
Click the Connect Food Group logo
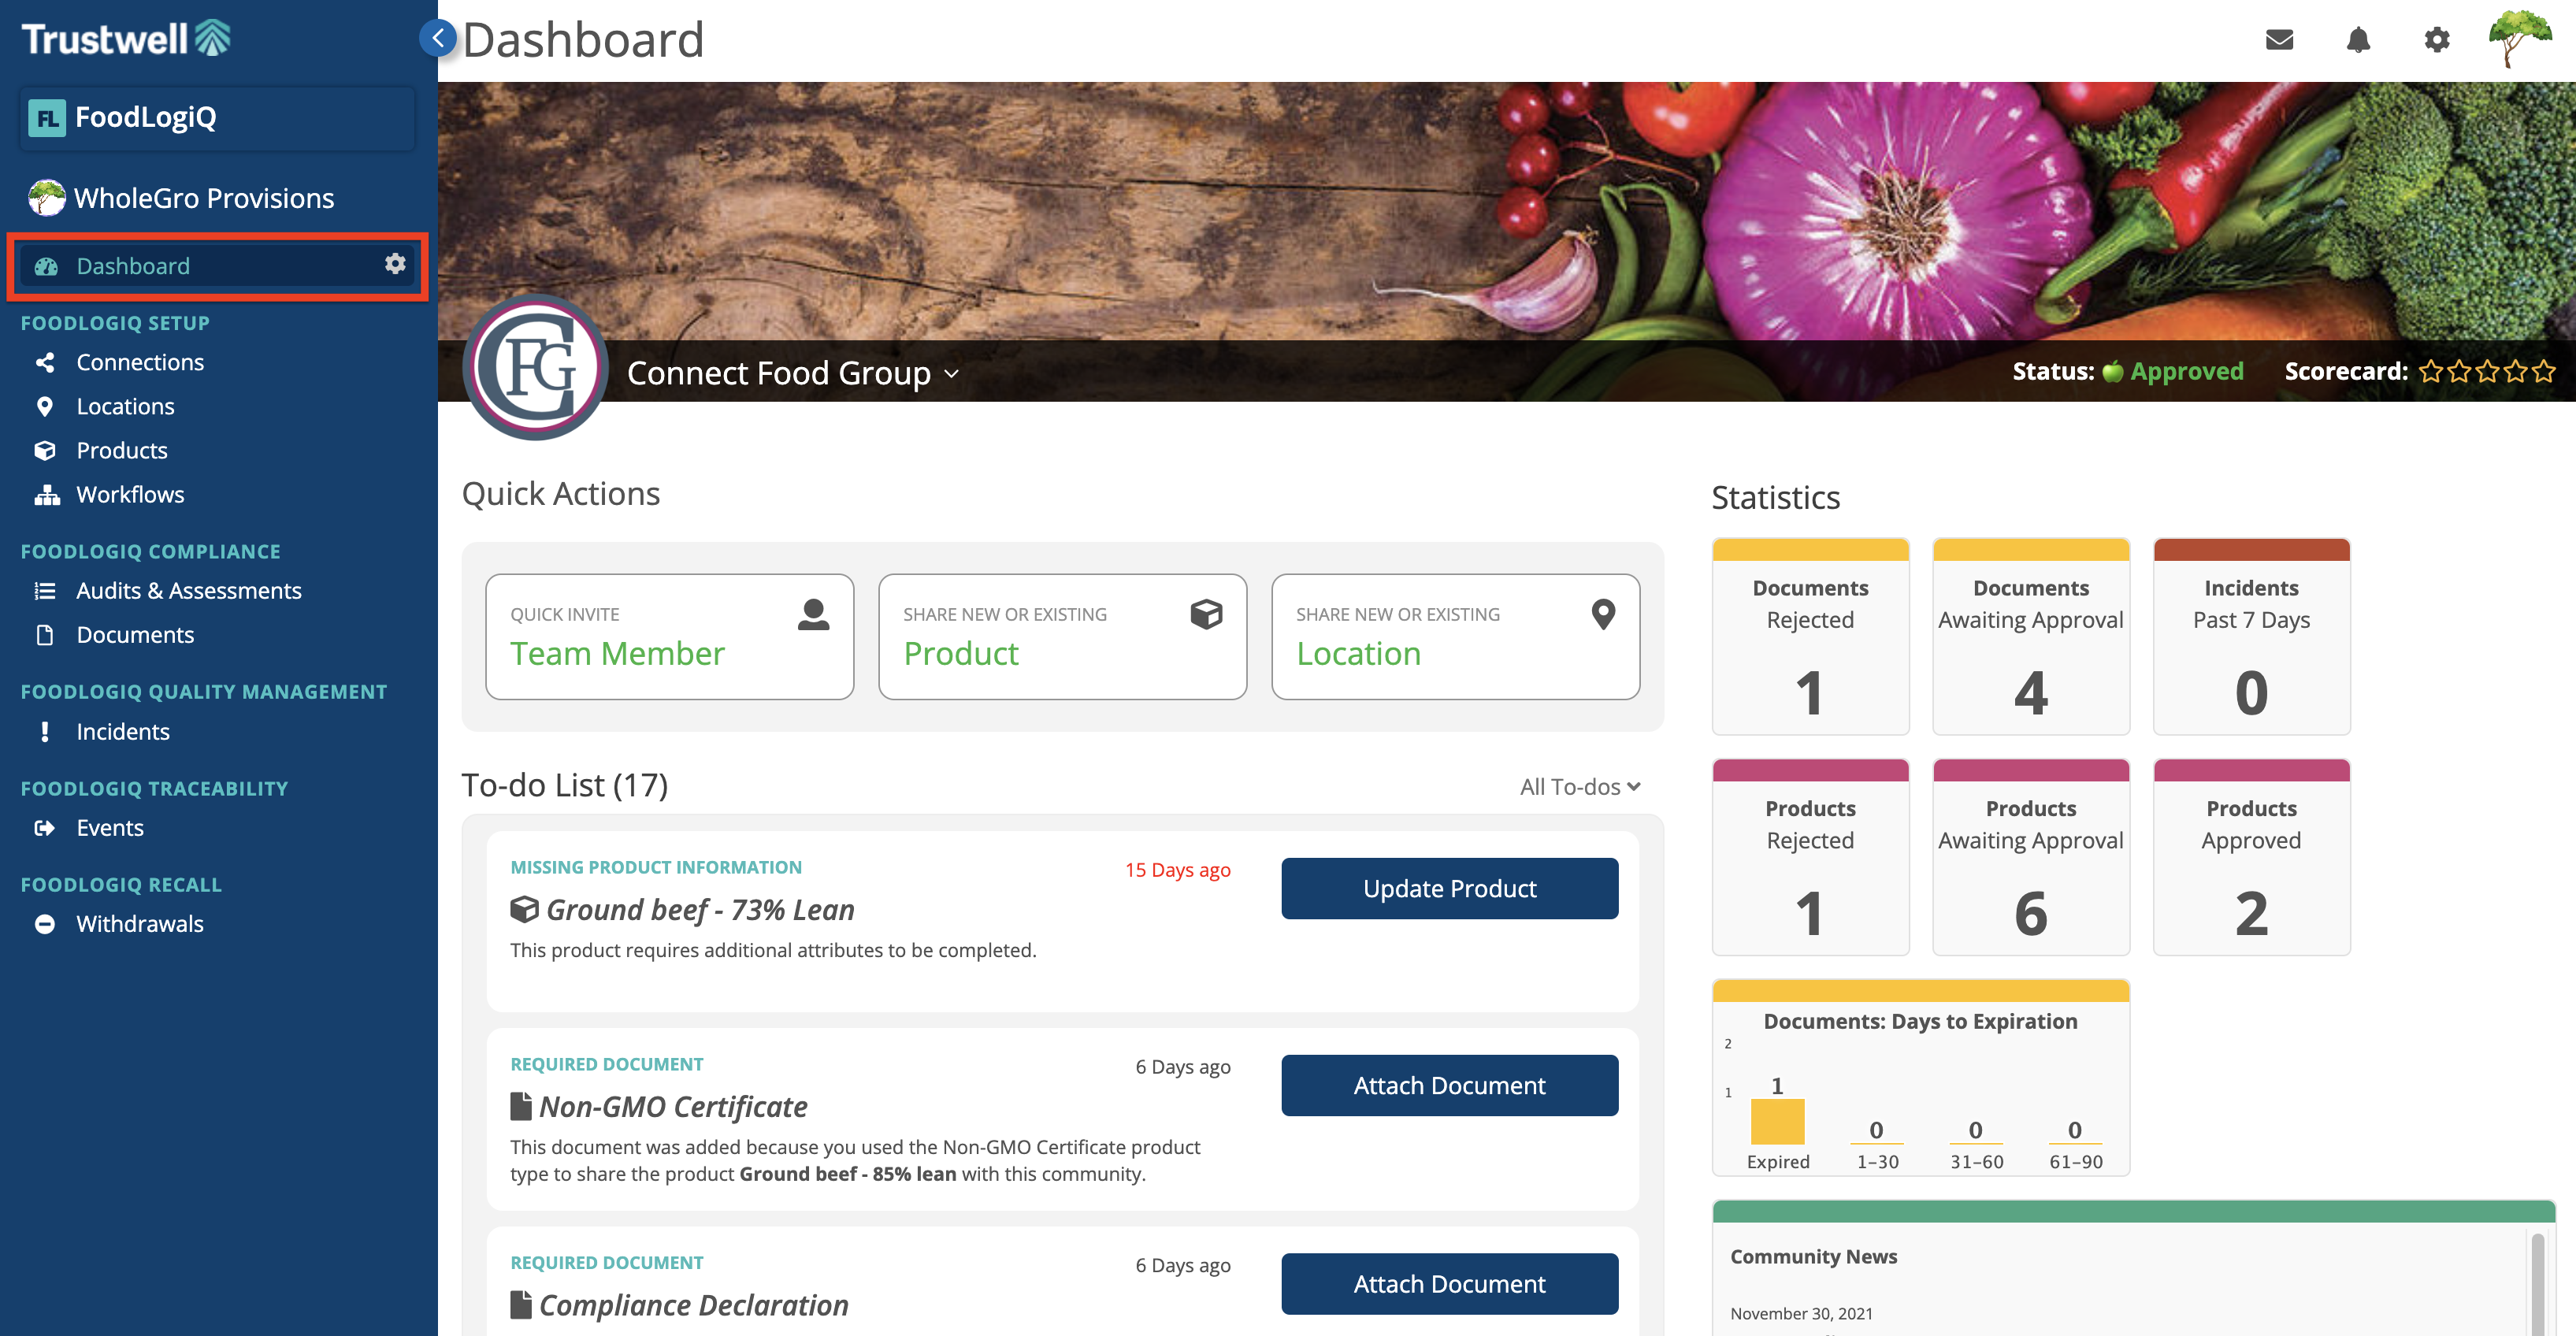536,367
